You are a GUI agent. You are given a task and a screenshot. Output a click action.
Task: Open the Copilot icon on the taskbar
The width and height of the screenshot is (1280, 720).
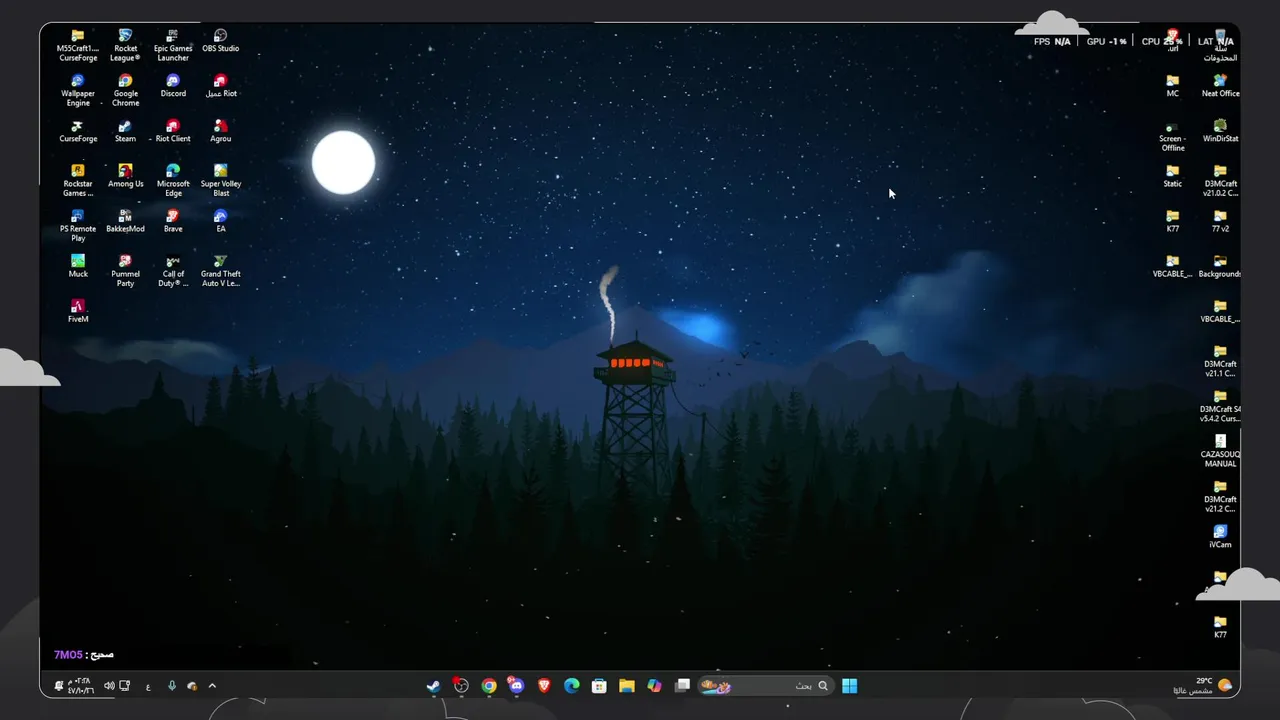(654, 686)
